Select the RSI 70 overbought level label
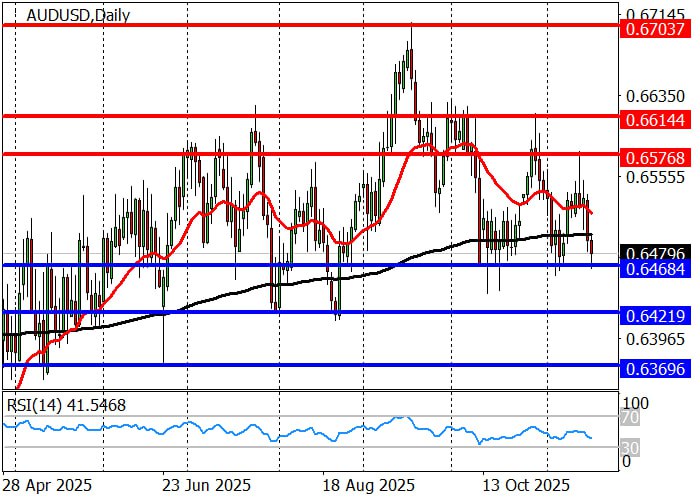This screenshot has height=500, width=700. (x=630, y=417)
